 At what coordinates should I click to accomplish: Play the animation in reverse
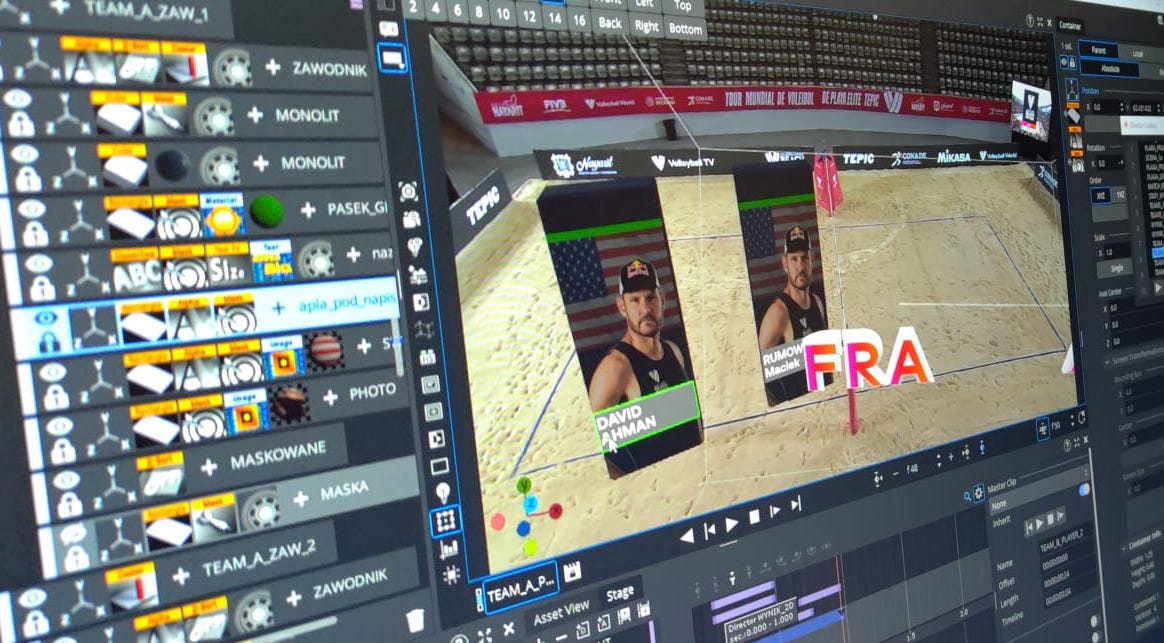point(687,535)
